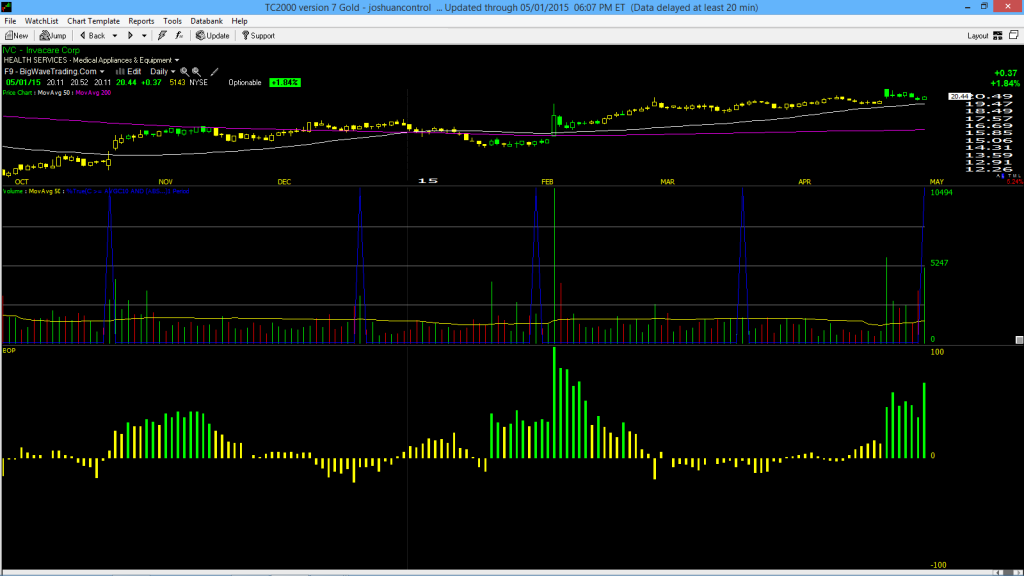Open the Chart Template menu
The image size is (1024, 576).
point(93,21)
